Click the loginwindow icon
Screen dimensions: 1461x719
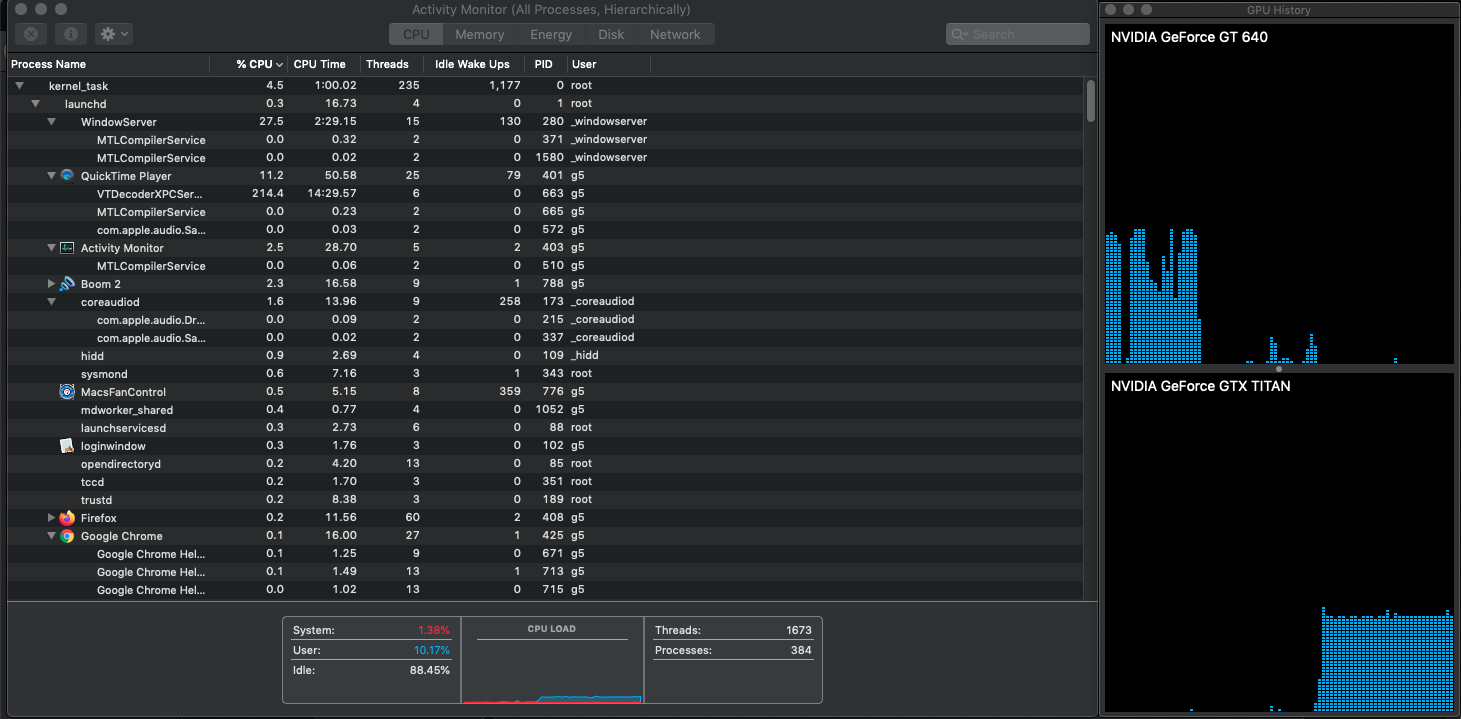coord(67,445)
